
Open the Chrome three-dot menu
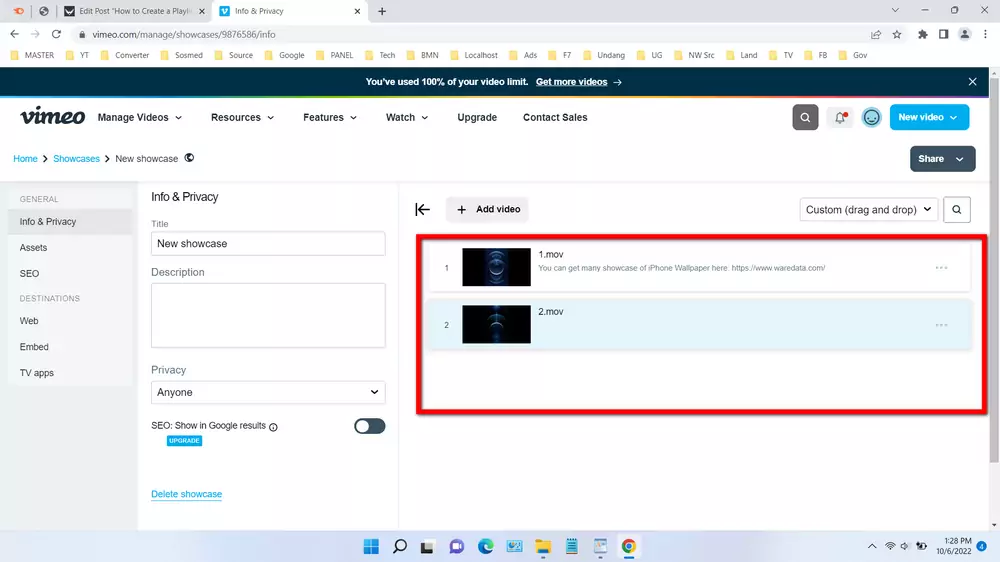pos(985,34)
